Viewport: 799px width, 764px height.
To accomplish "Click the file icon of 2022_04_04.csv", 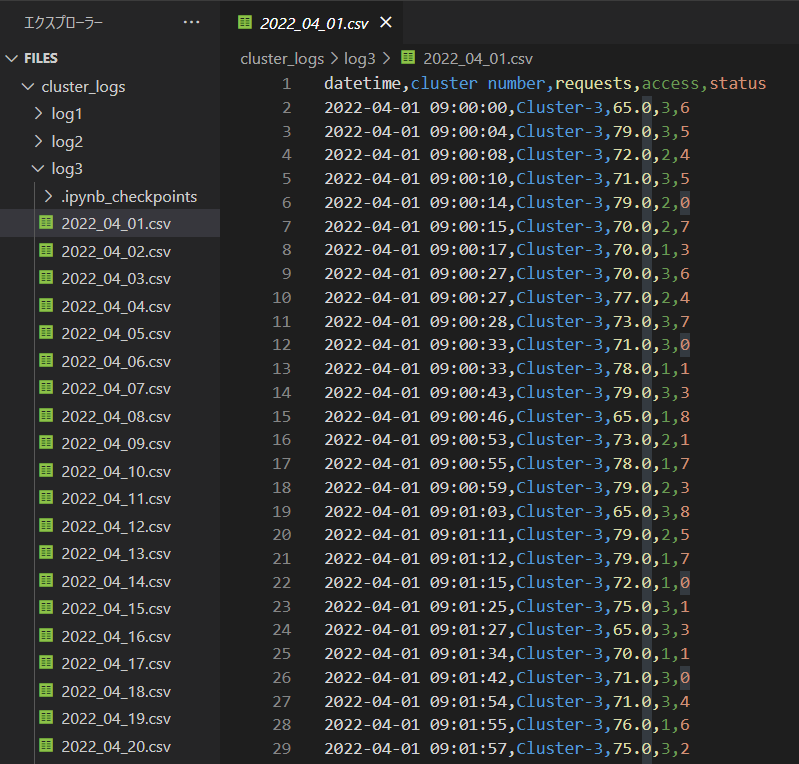I will point(46,305).
